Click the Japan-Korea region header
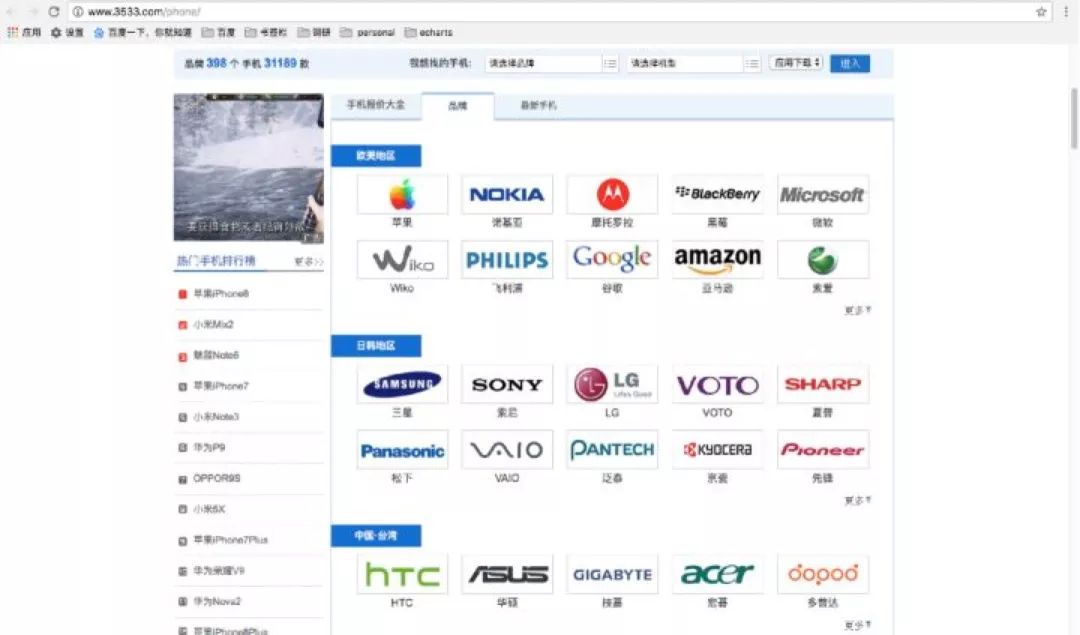The image size is (1080, 635). tap(376, 346)
